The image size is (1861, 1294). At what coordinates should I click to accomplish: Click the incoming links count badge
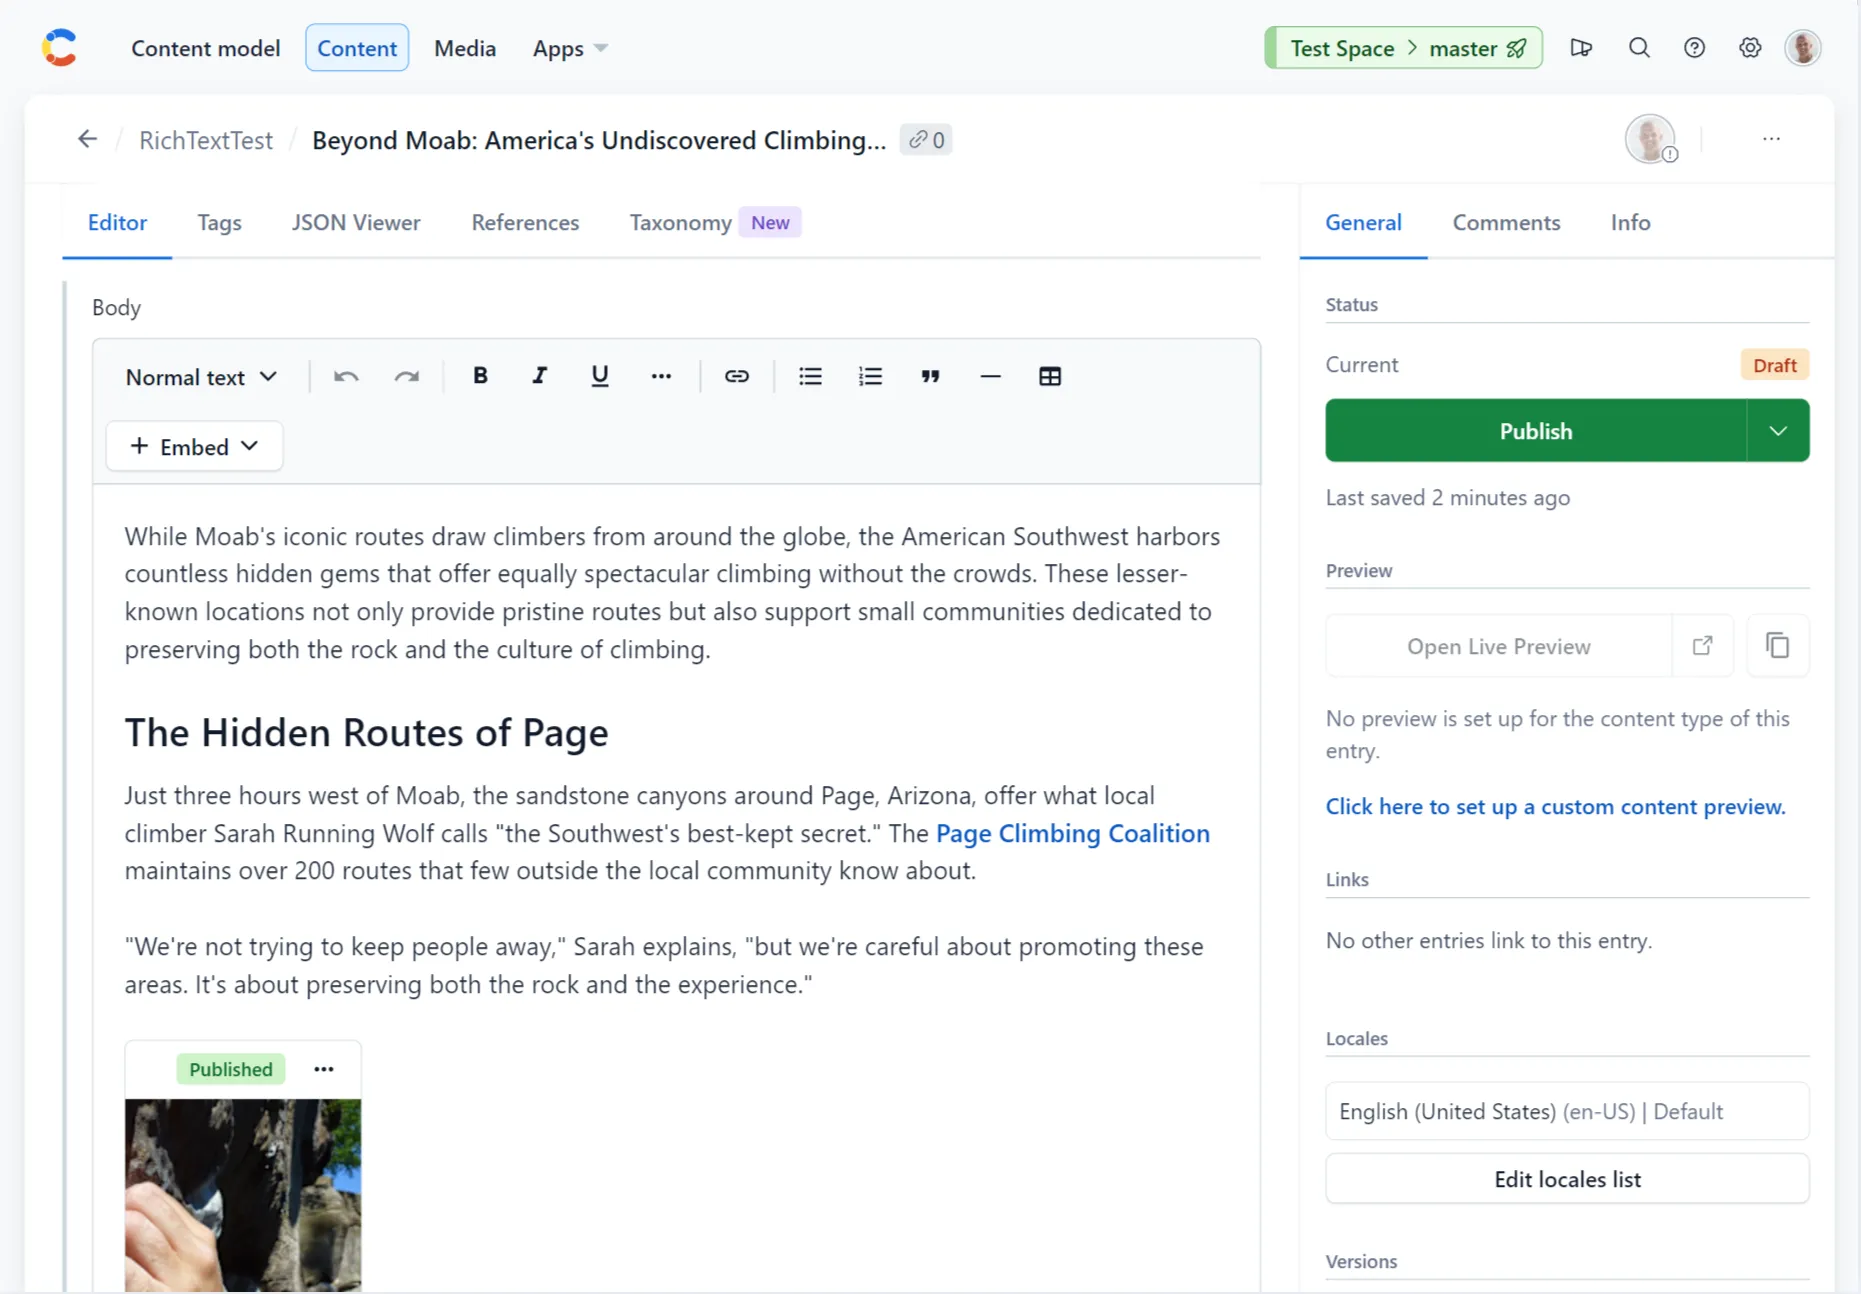tap(926, 140)
